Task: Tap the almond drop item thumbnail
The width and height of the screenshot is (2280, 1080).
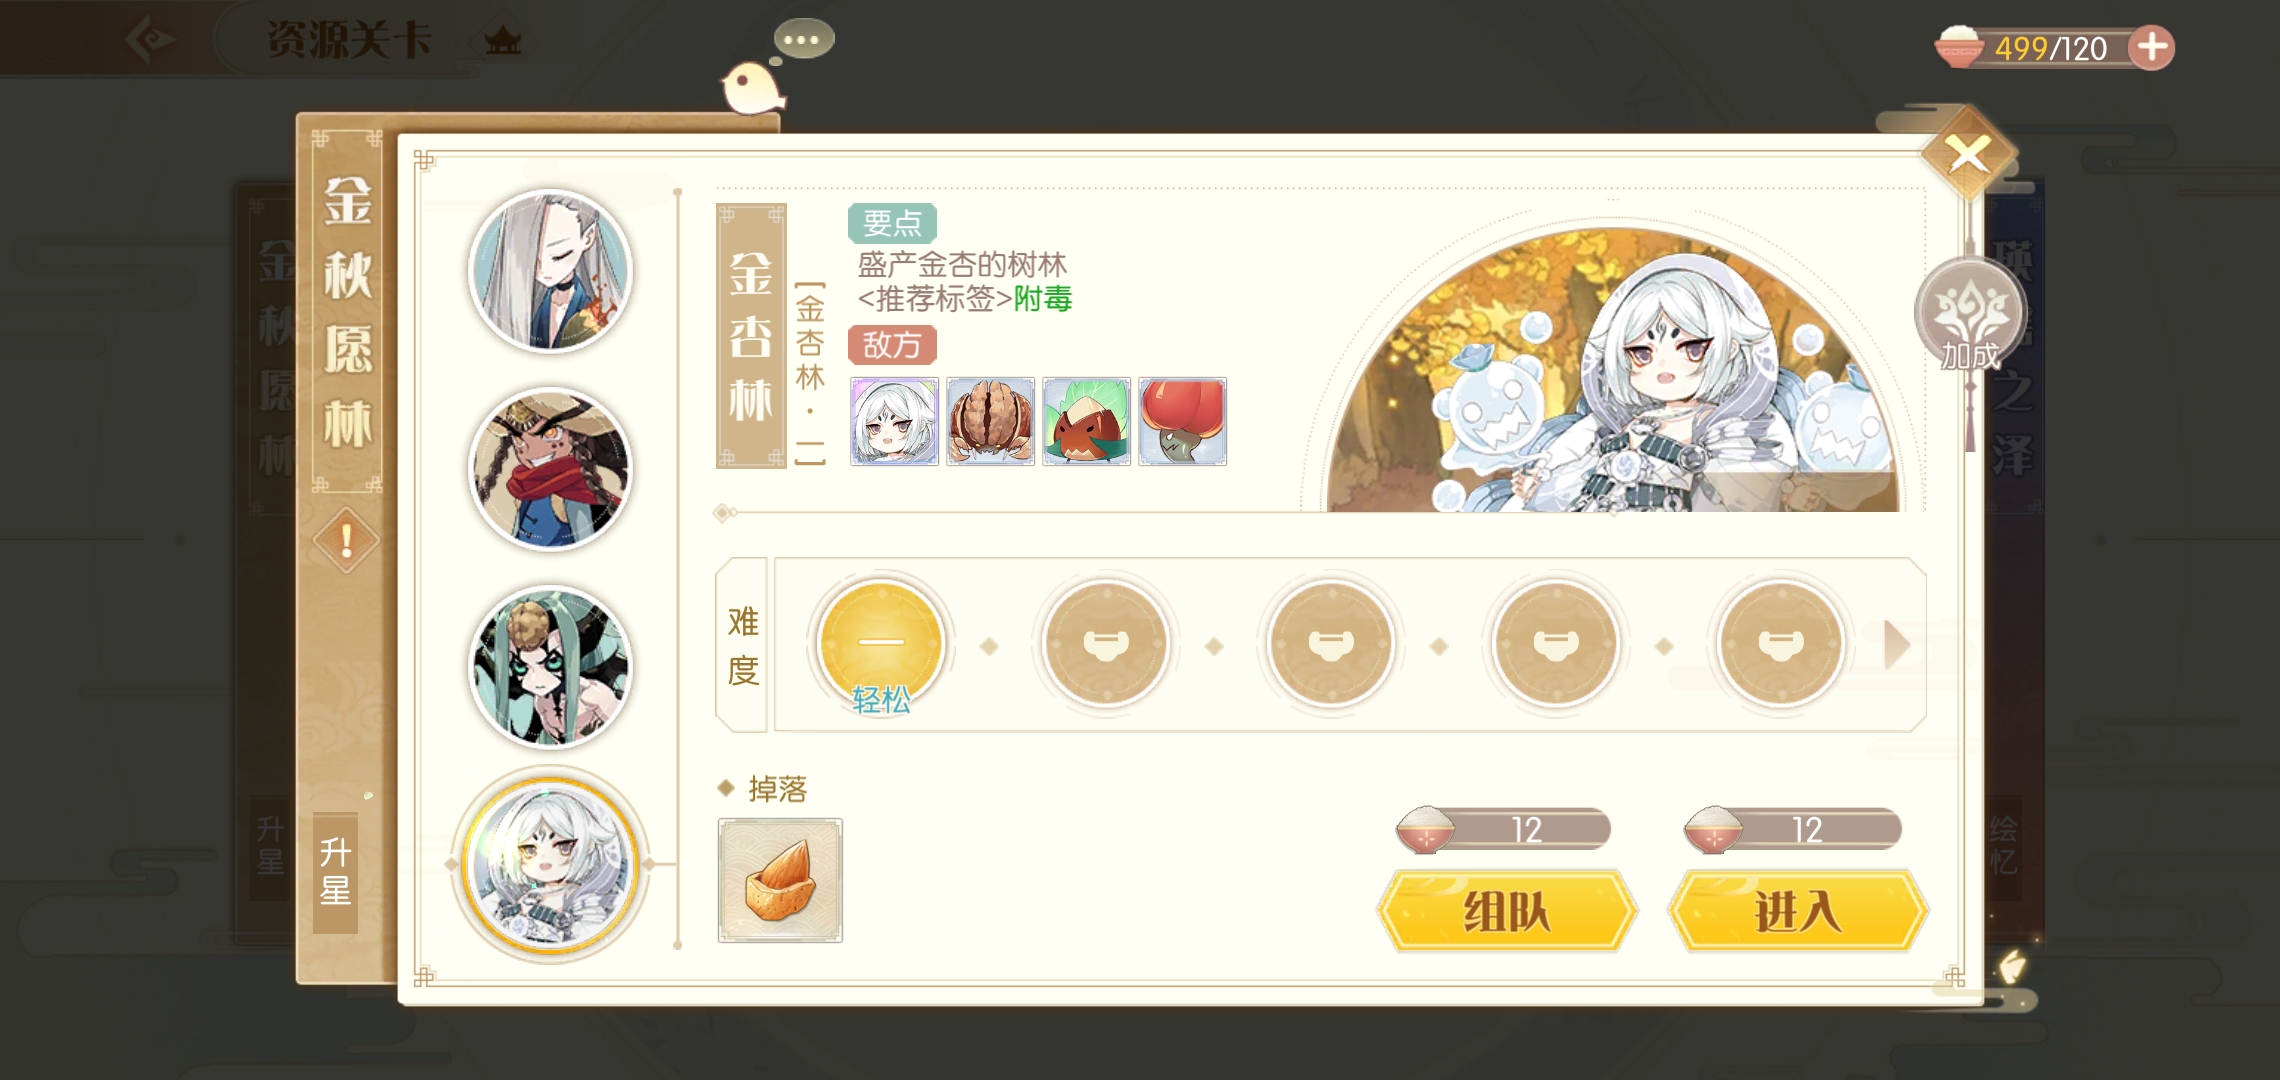Action: 780,881
